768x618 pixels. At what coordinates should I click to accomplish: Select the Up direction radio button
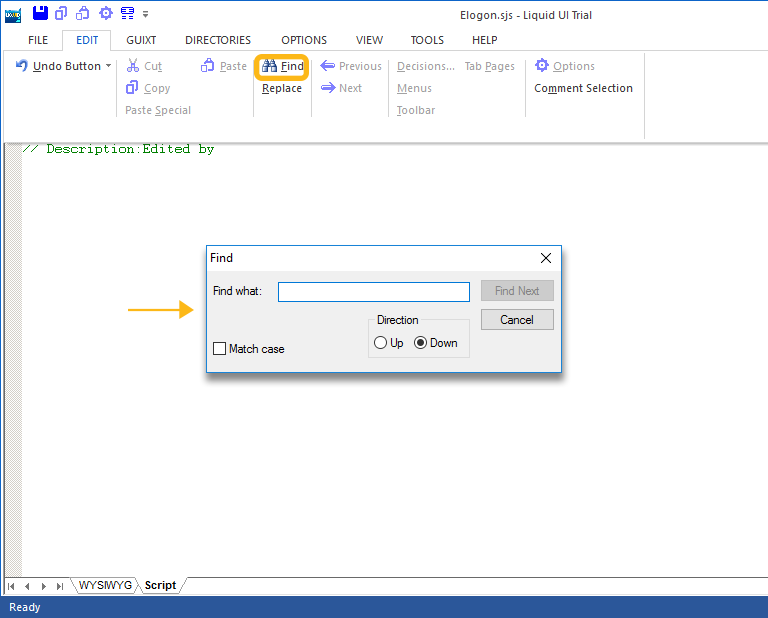[381, 343]
